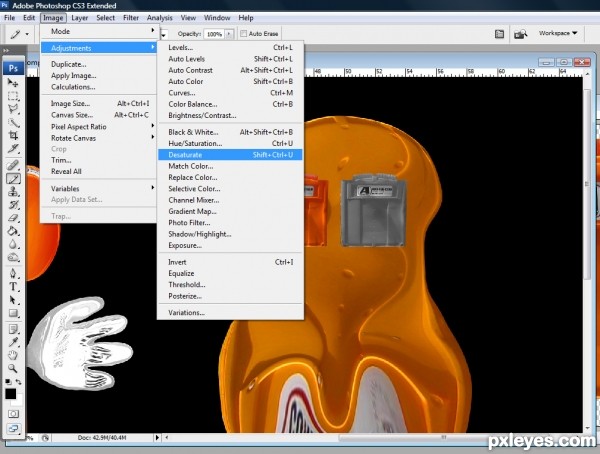Open the foreground color swatch

[x=10, y=394]
